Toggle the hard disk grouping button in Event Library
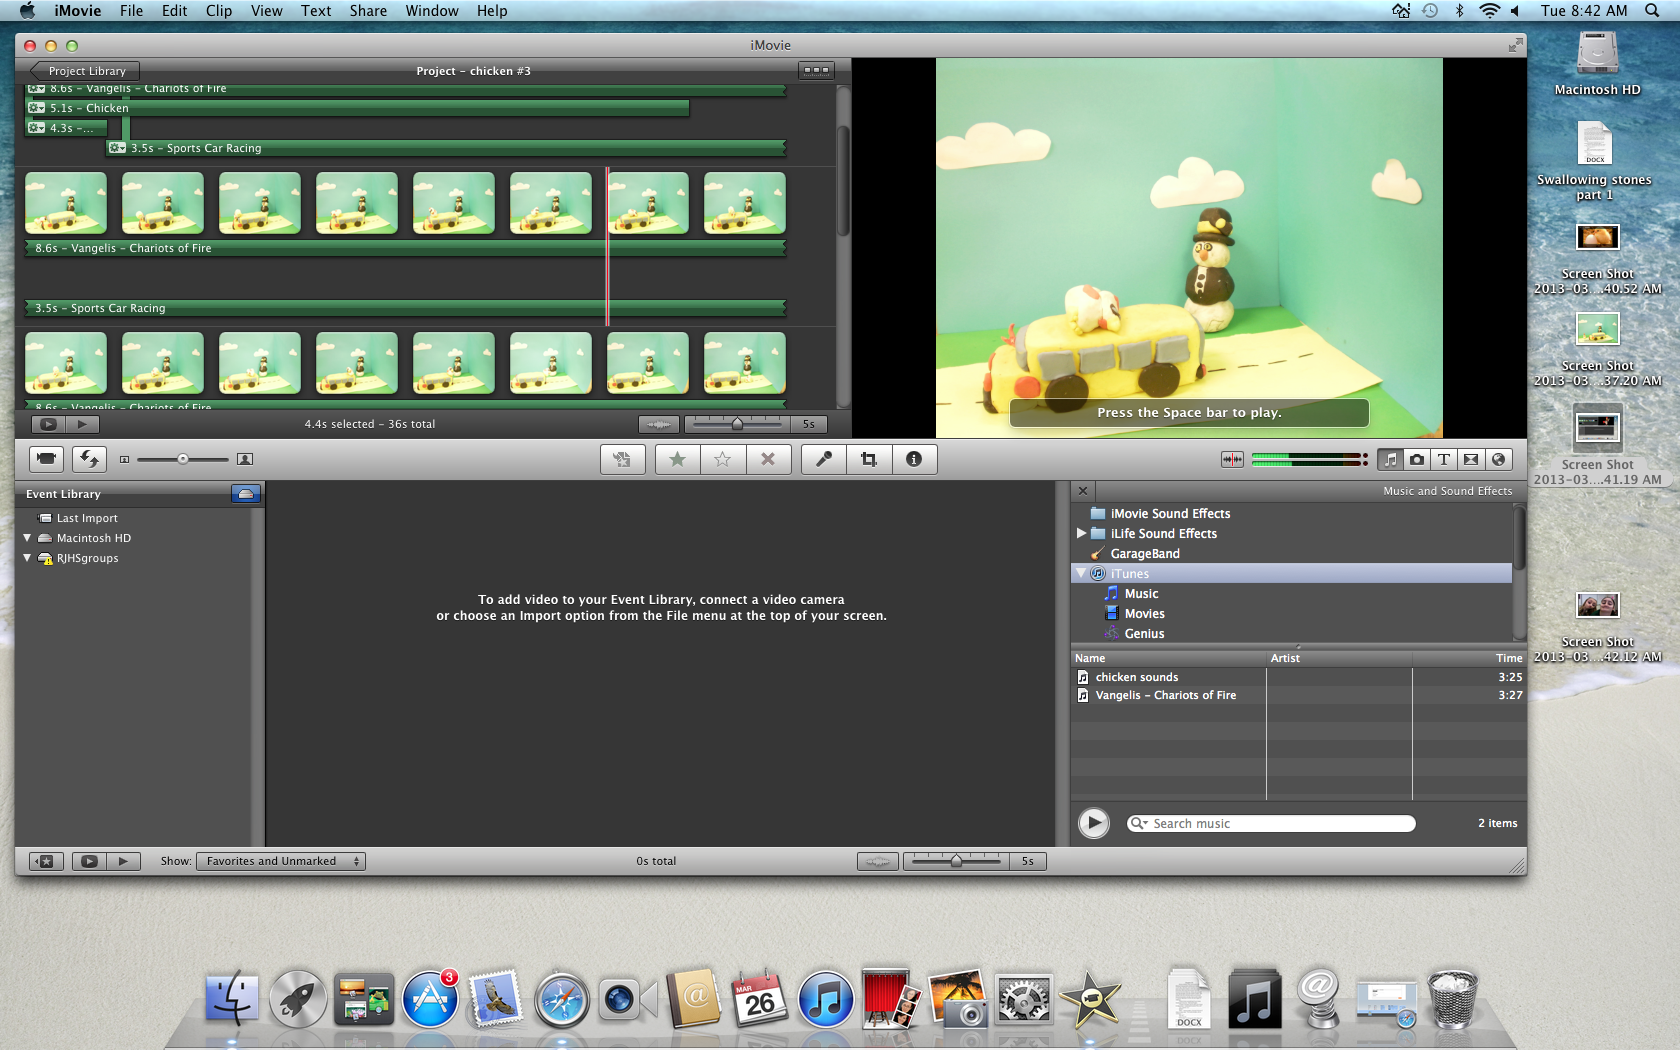Screen dimensions: 1680x1050 (246, 494)
